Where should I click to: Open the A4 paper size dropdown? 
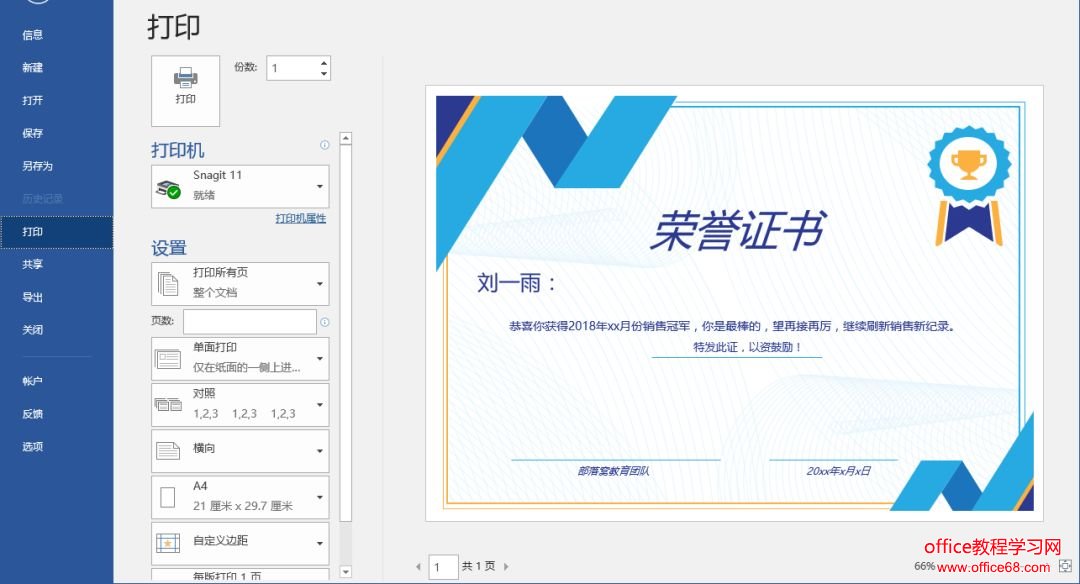(240, 497)
